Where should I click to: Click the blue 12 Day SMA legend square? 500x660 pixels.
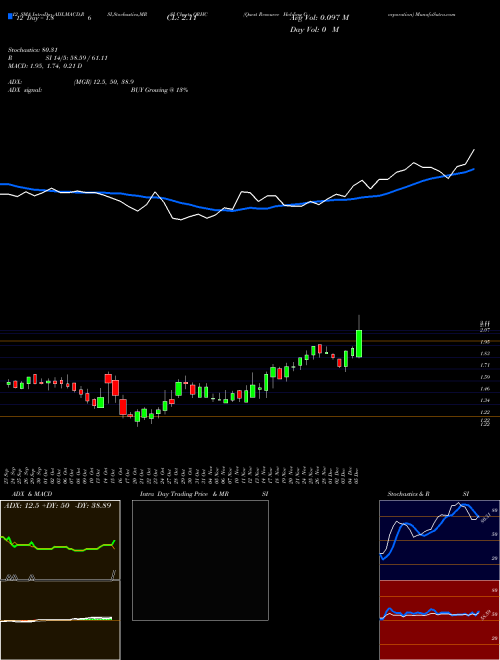point(11,17)
